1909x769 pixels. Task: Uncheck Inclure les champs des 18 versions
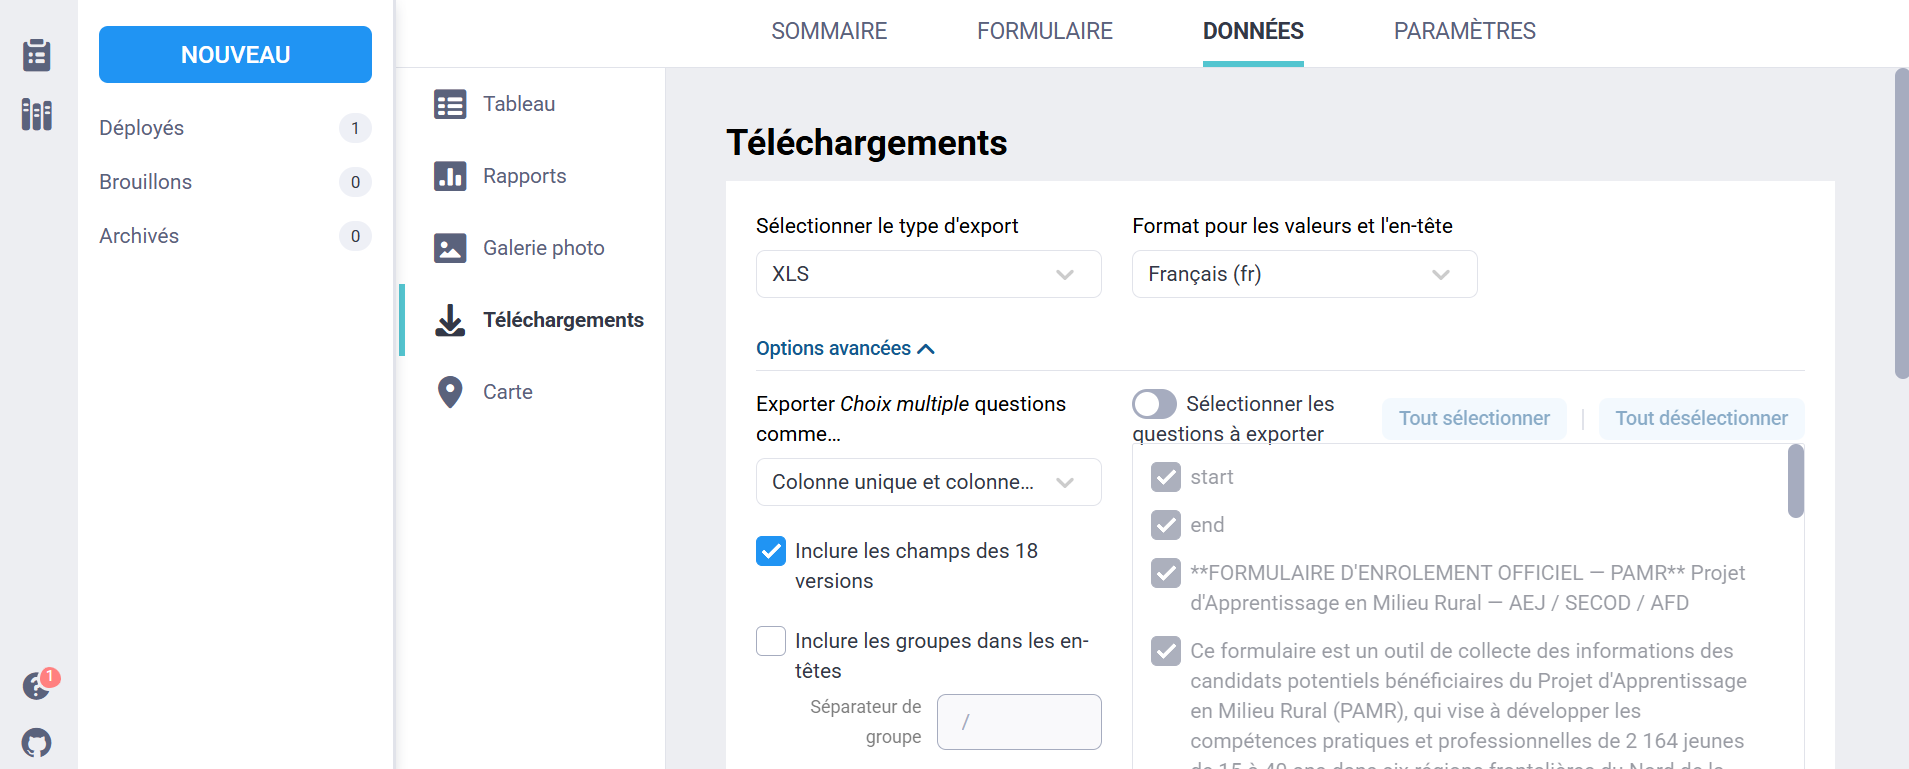pyautogui.click(x=771, y=551)
